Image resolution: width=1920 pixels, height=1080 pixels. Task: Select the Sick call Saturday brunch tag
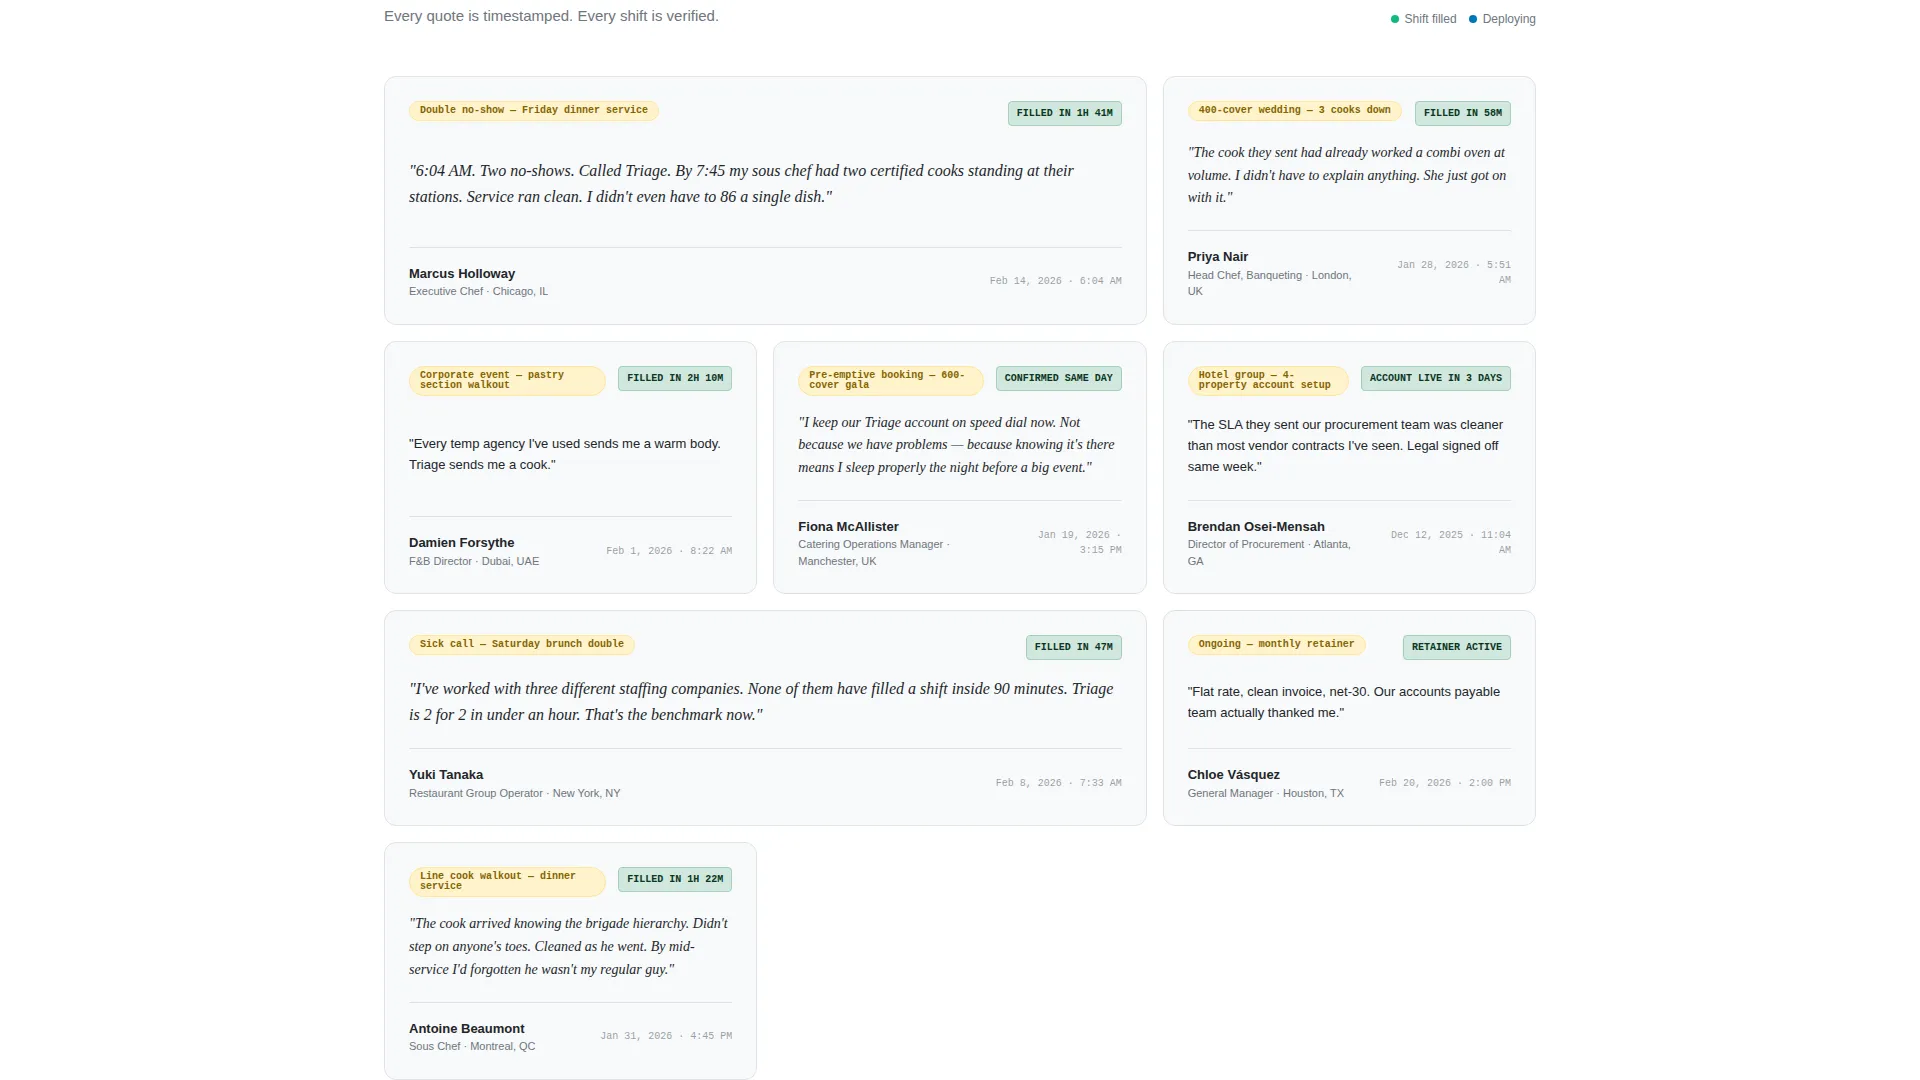521,644
